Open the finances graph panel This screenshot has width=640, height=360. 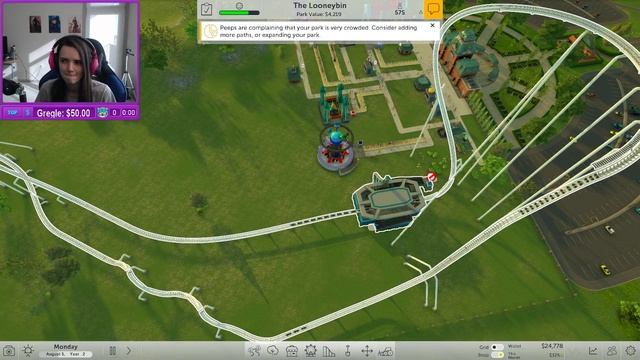pos(593,351)
